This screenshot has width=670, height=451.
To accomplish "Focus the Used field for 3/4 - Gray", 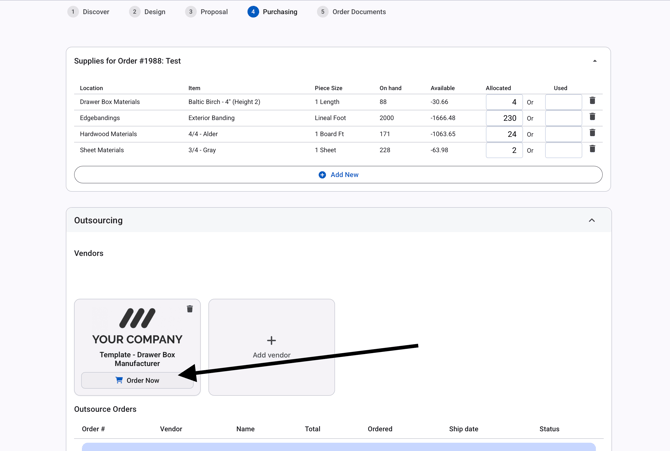I will 564,150.
